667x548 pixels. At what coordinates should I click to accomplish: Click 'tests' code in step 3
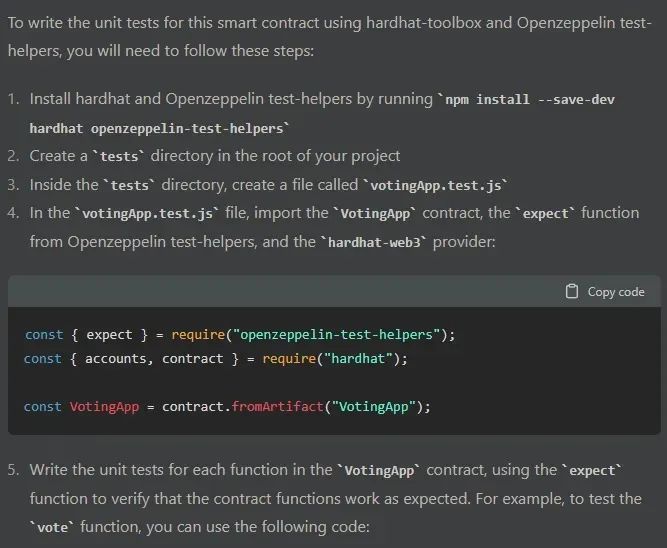[x=130, y=186]
